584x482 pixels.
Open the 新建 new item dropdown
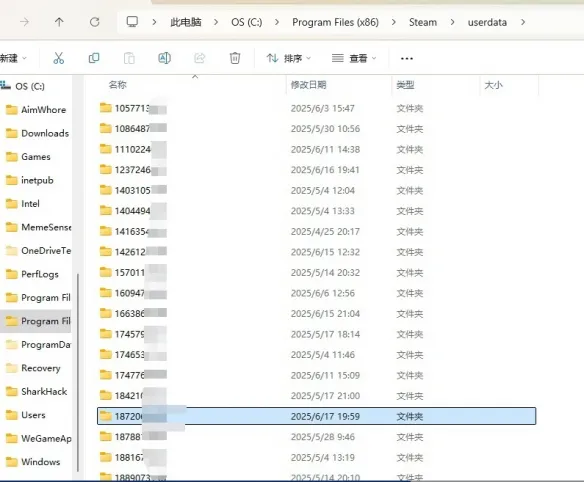point(13,58)
